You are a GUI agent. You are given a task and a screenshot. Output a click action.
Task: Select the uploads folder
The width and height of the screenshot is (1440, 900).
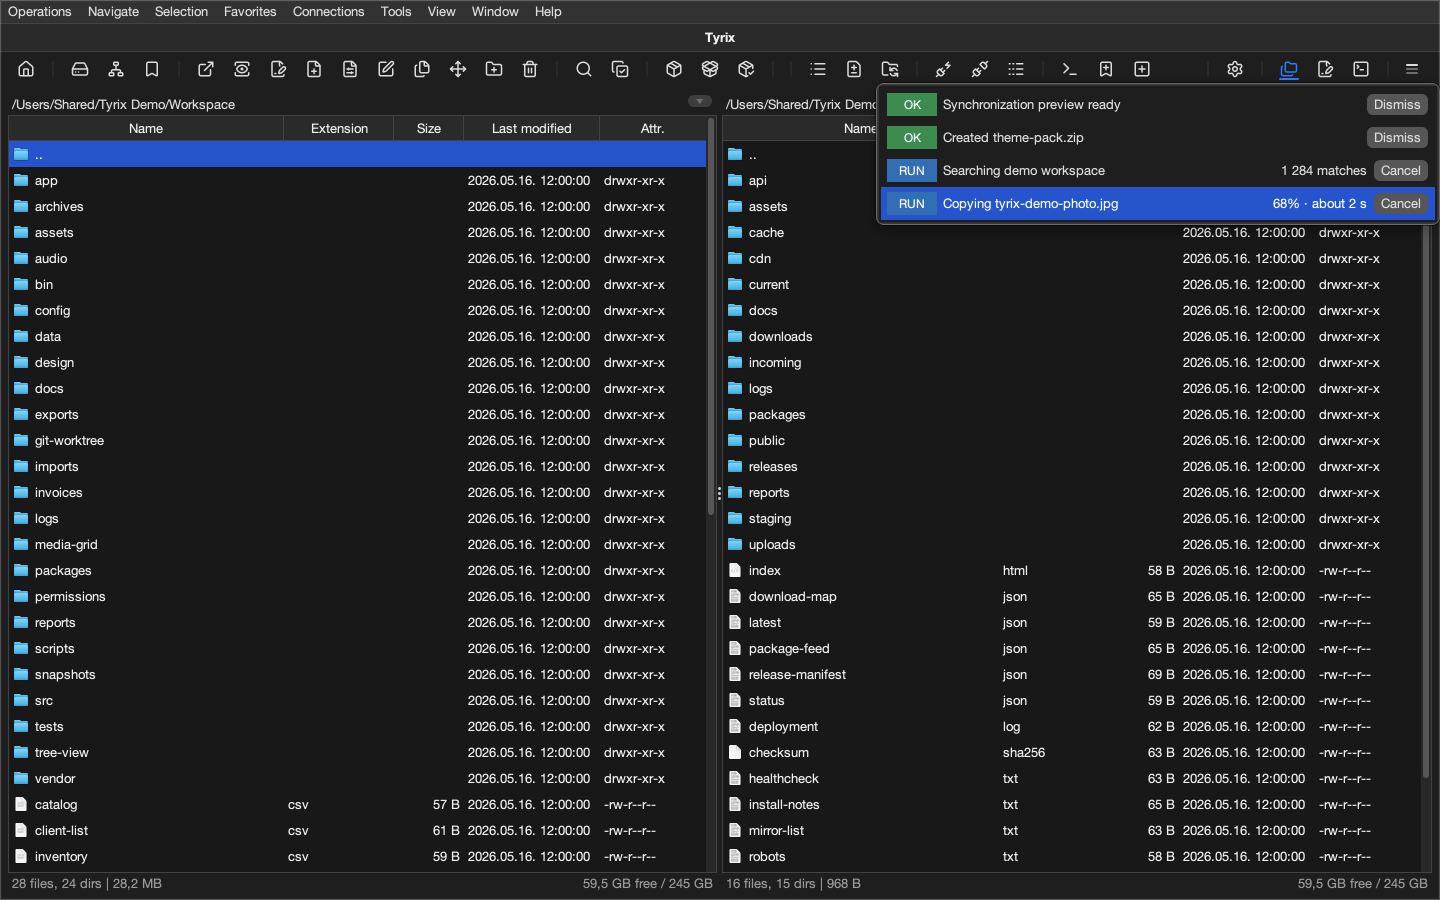tap(1071, 545)
